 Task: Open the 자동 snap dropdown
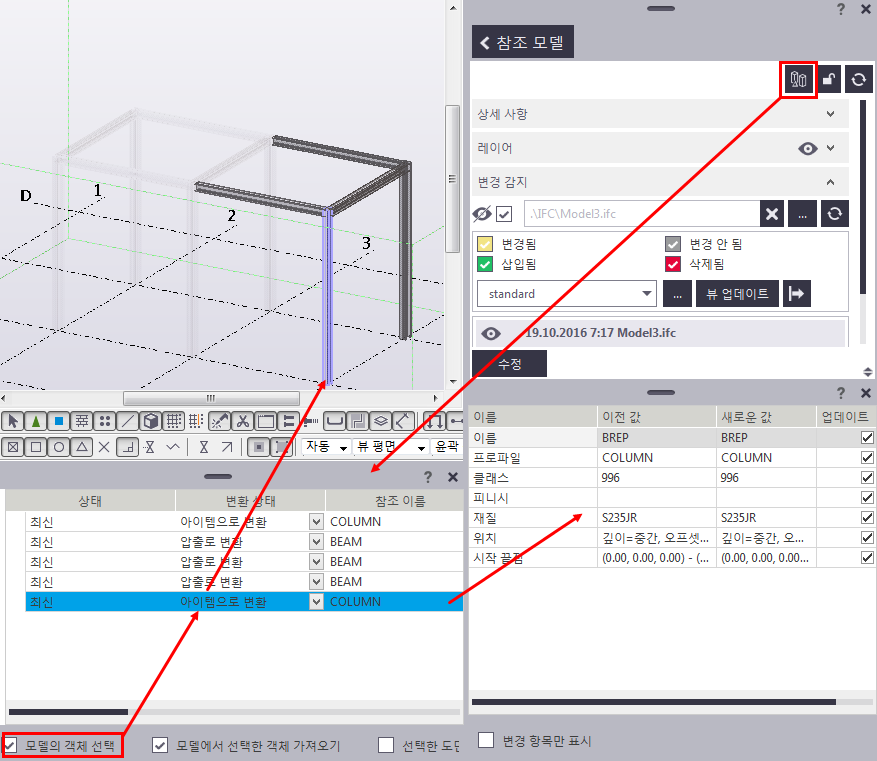[x=326, y=447]
